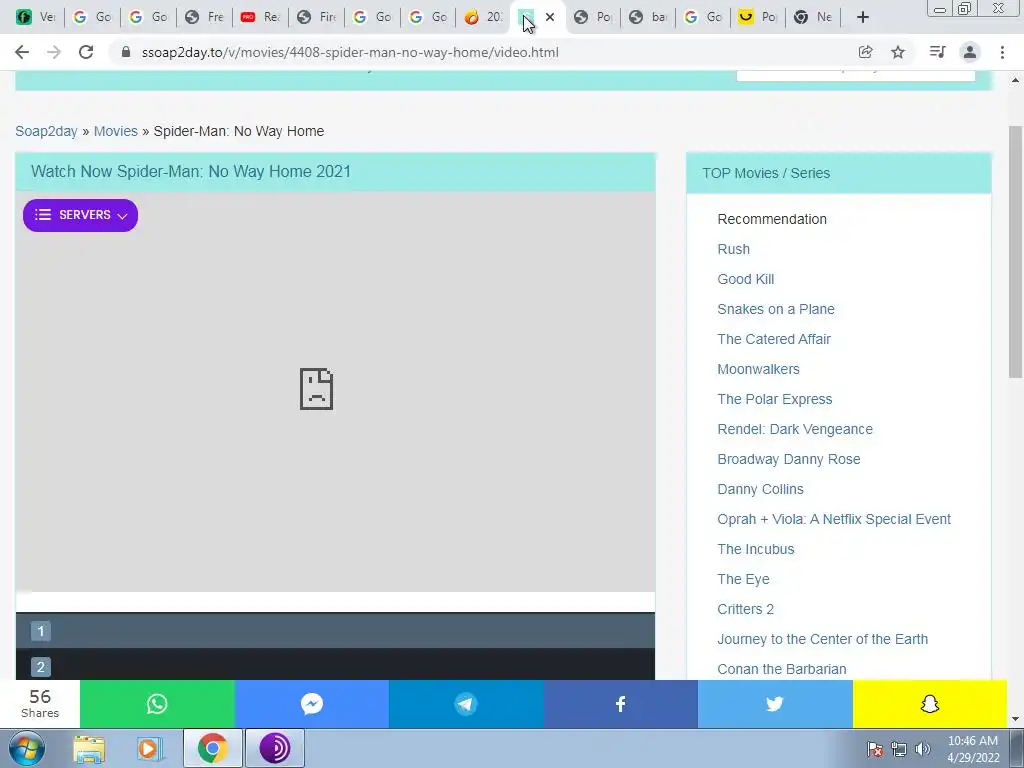
Task: Open Windows Explorer from taskbar
Action: click(x=89, y=748)
